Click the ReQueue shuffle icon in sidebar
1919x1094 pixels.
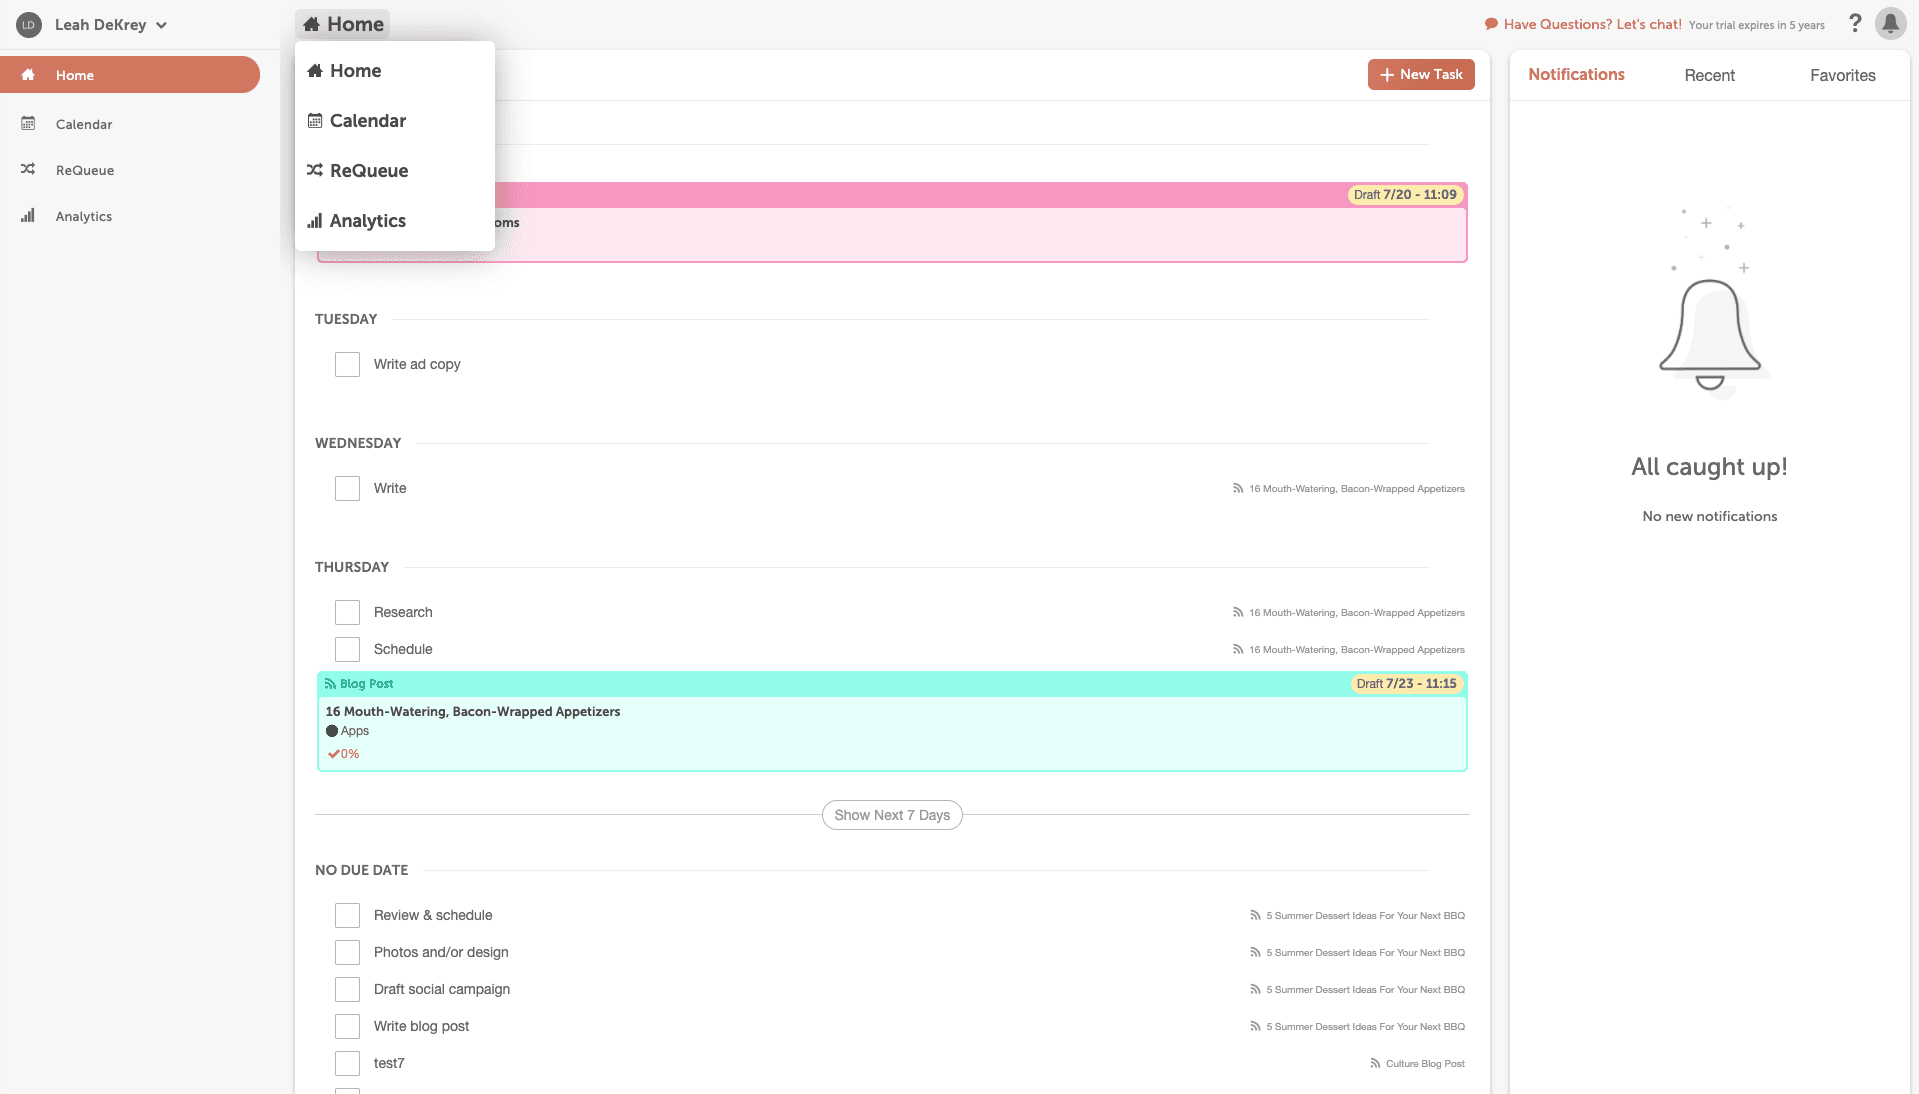coord(28,170)
